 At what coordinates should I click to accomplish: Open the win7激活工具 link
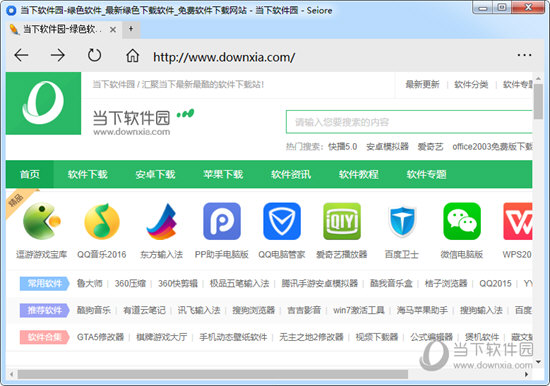coord(359,310)
